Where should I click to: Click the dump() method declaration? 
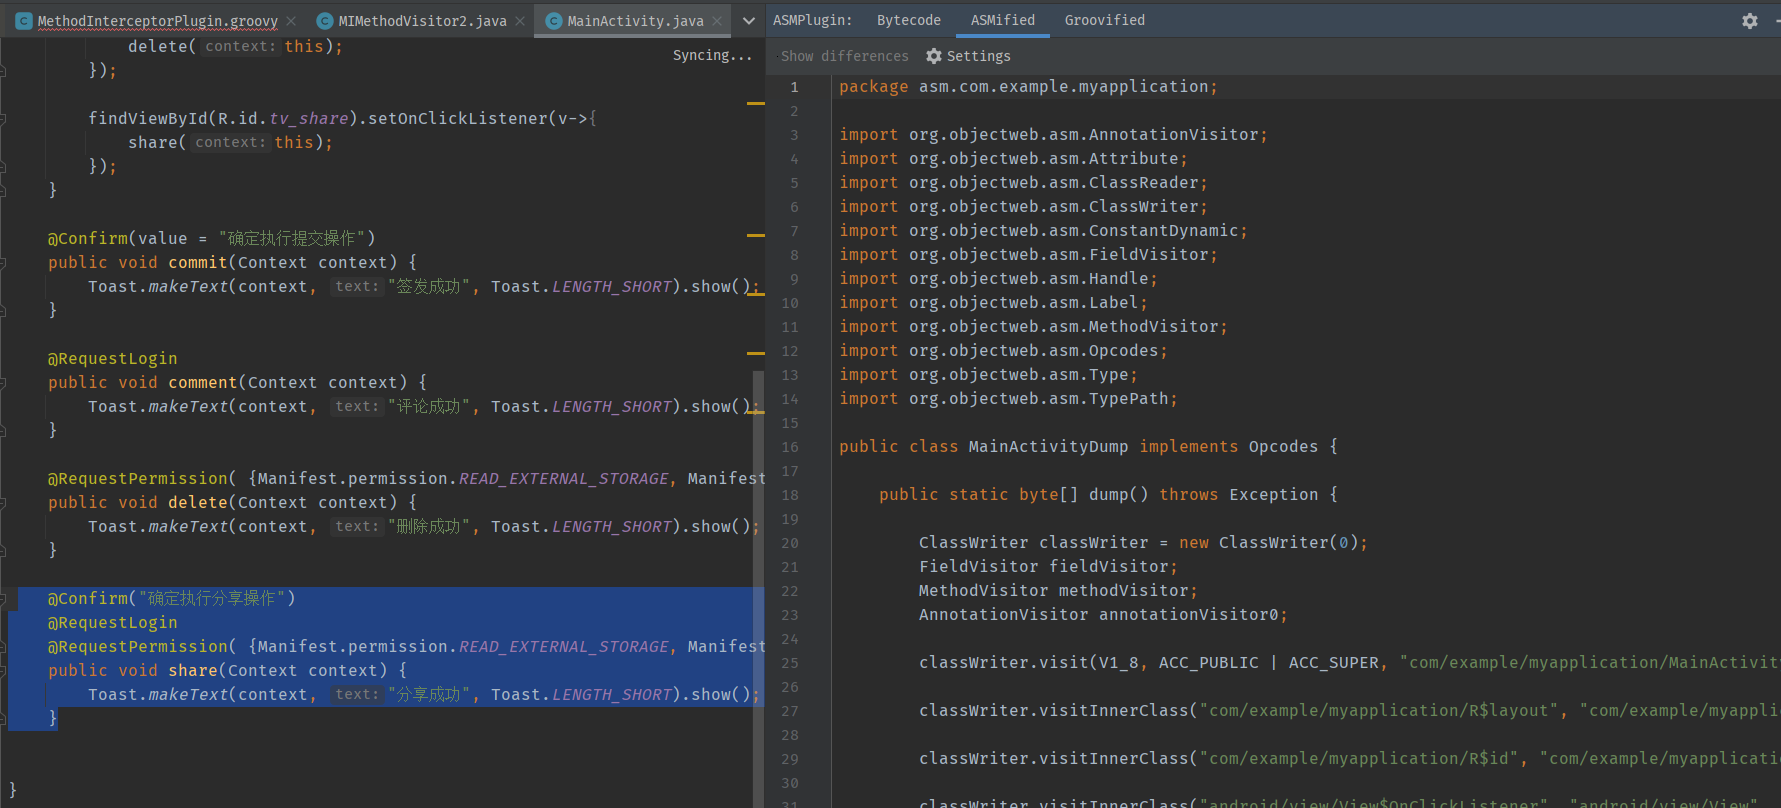[1108, 495]
